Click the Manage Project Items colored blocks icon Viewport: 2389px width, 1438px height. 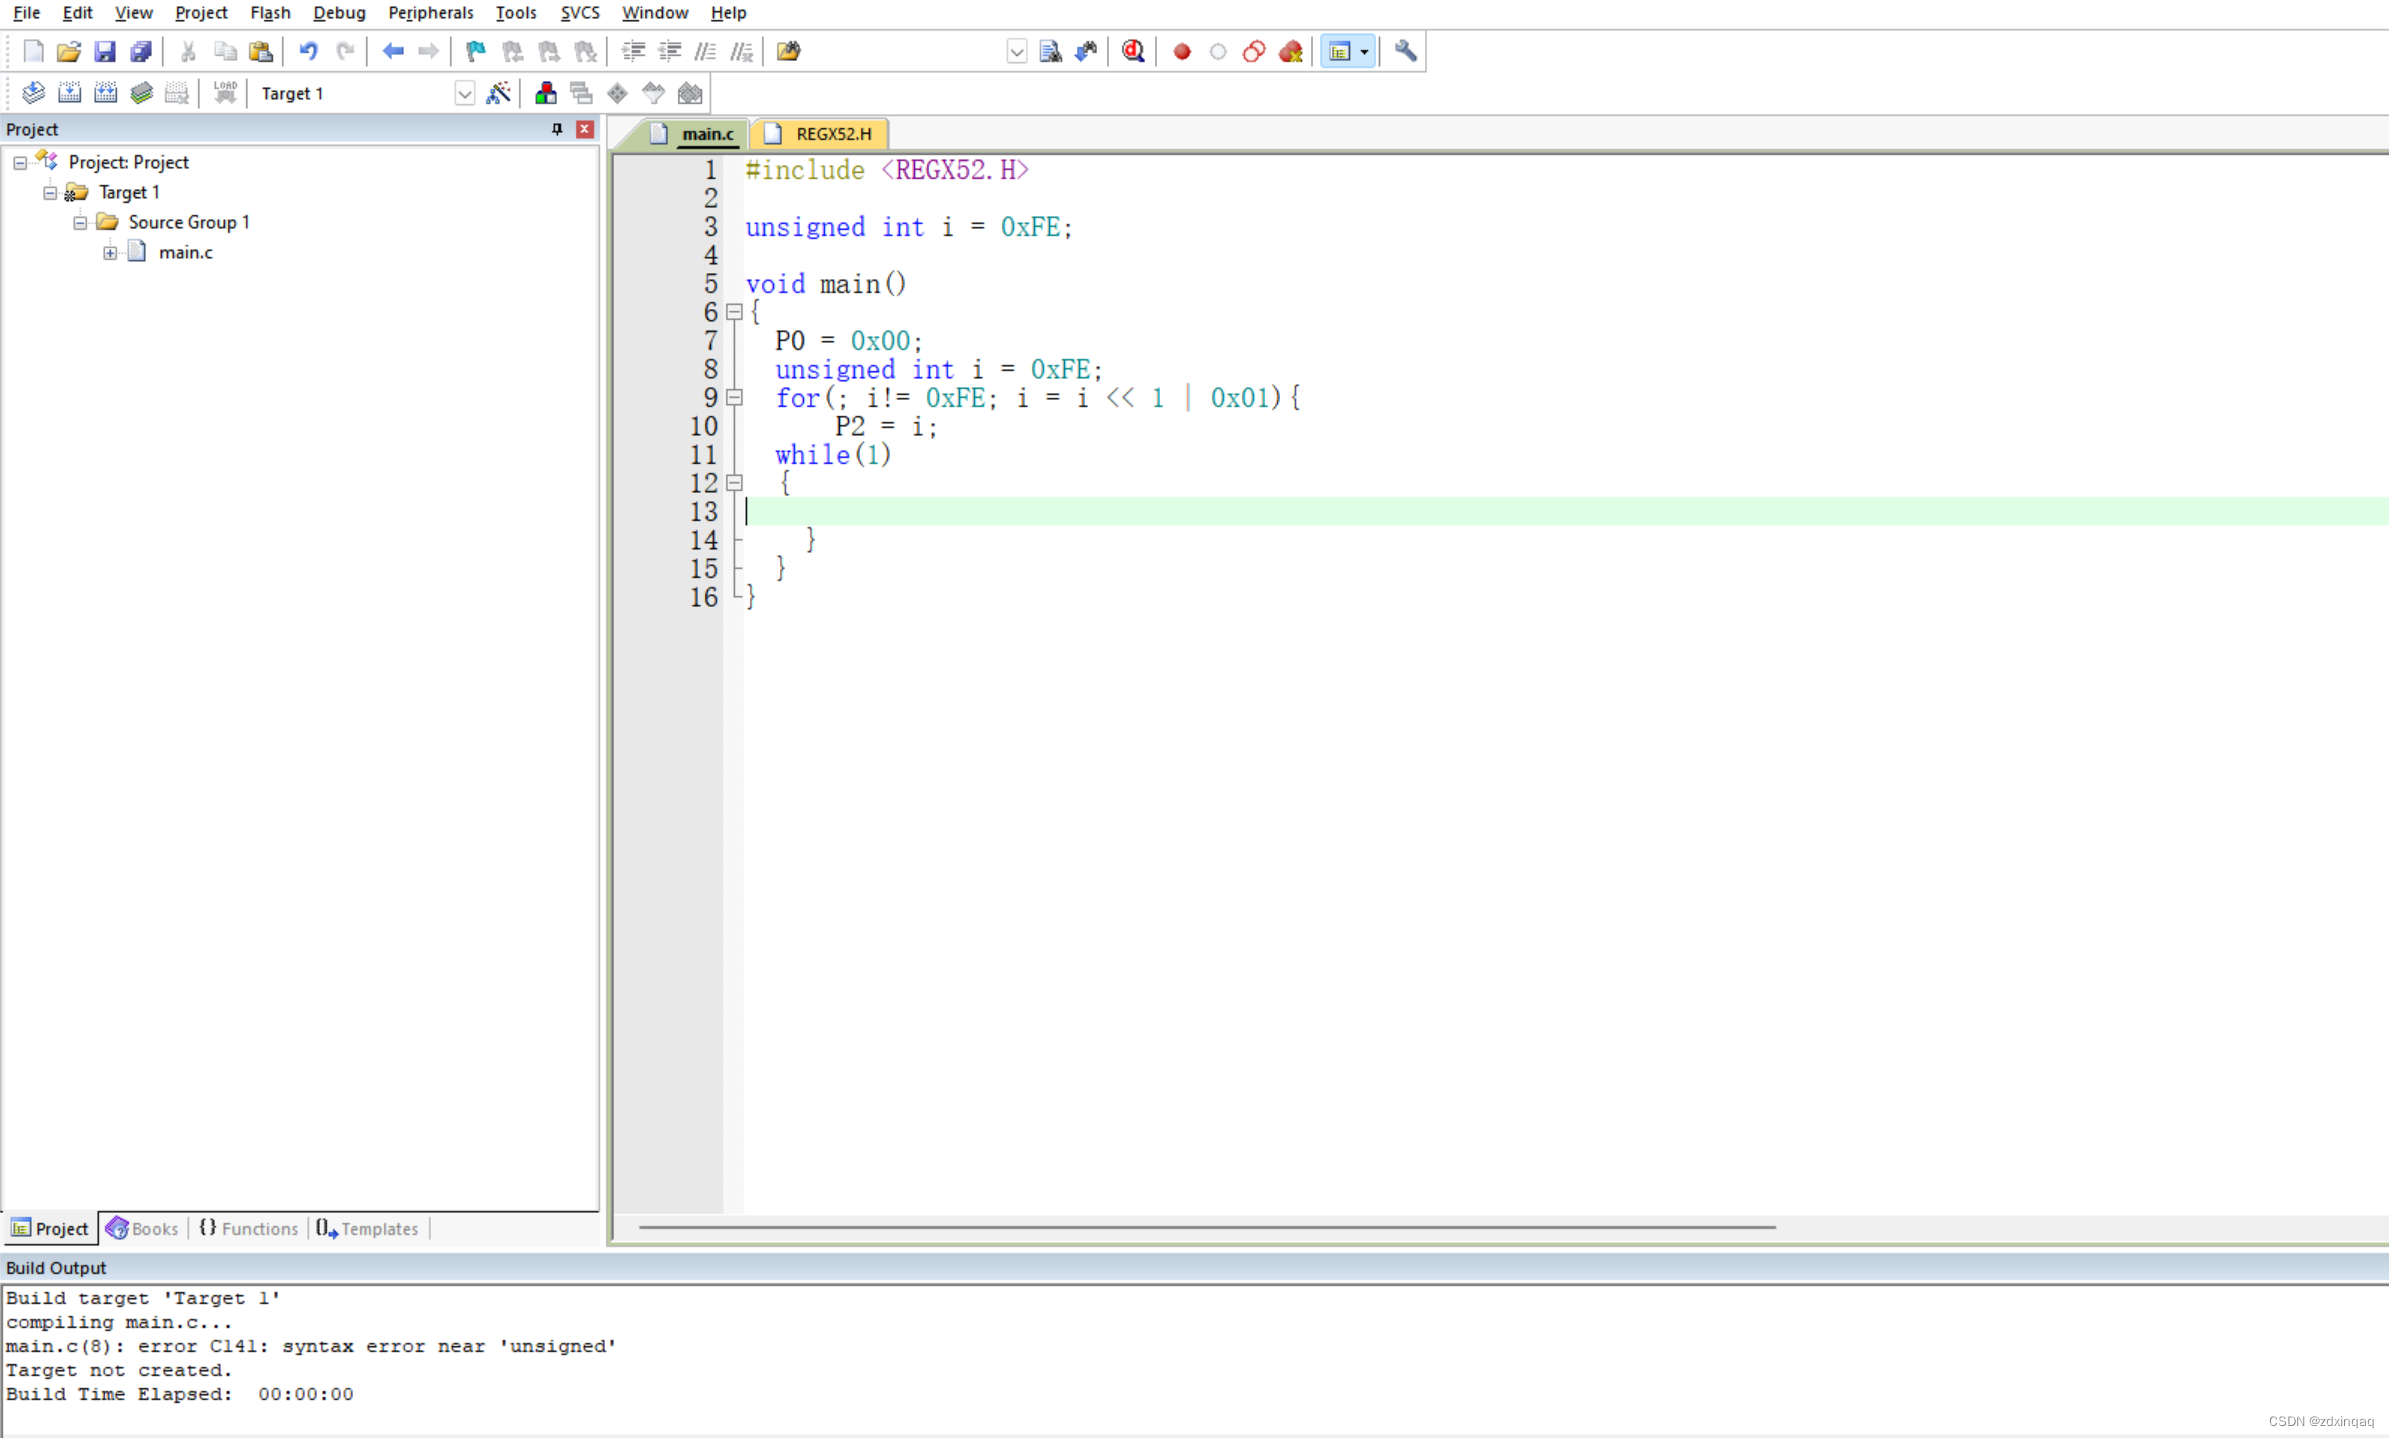click(545, 93)
